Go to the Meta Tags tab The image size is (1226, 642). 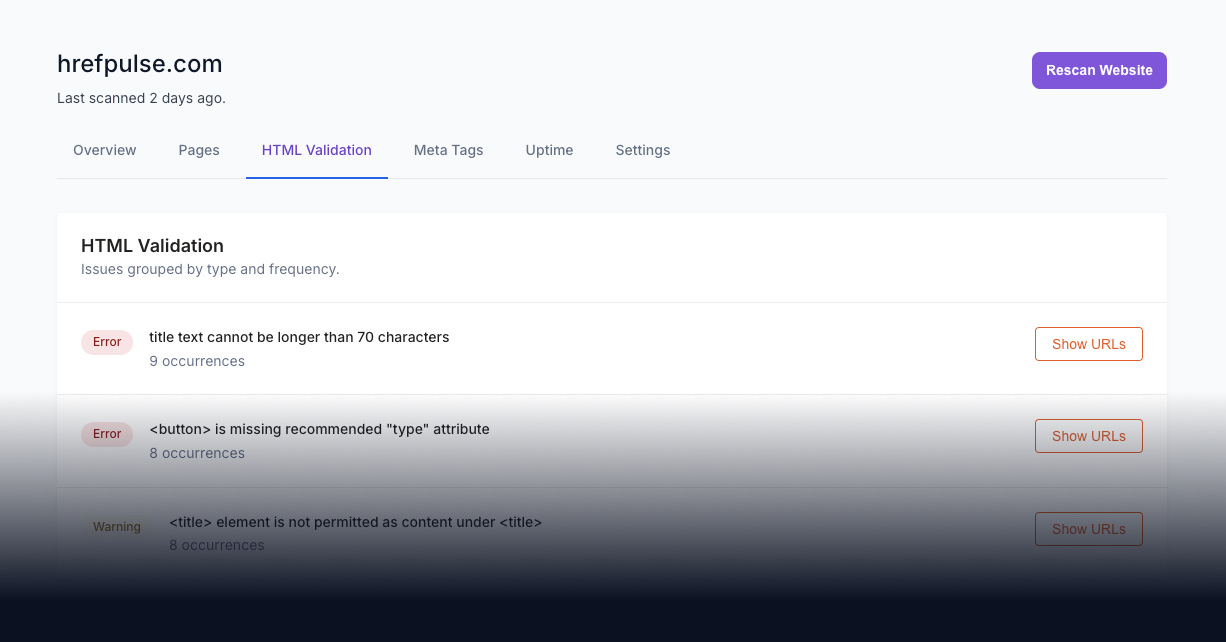[x=449, y=150]
